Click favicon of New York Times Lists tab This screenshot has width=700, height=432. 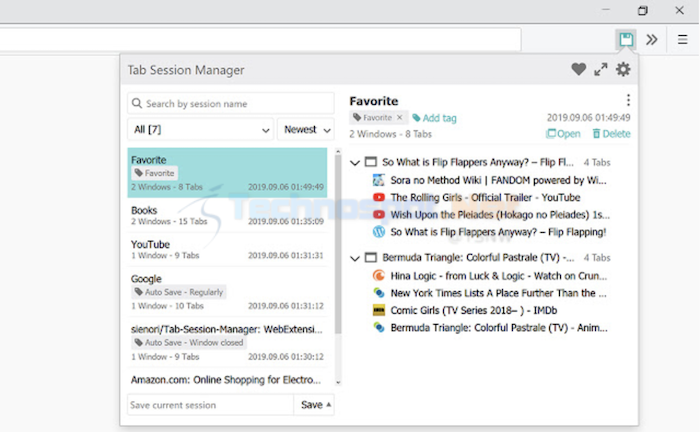coord(379,293)
